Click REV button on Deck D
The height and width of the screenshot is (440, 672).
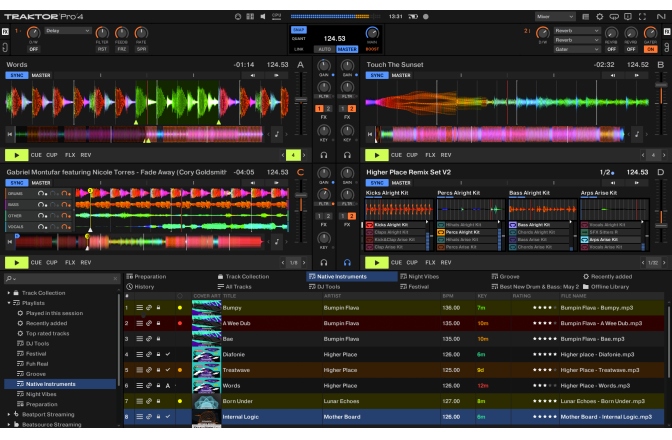click(x=446, y=262)
